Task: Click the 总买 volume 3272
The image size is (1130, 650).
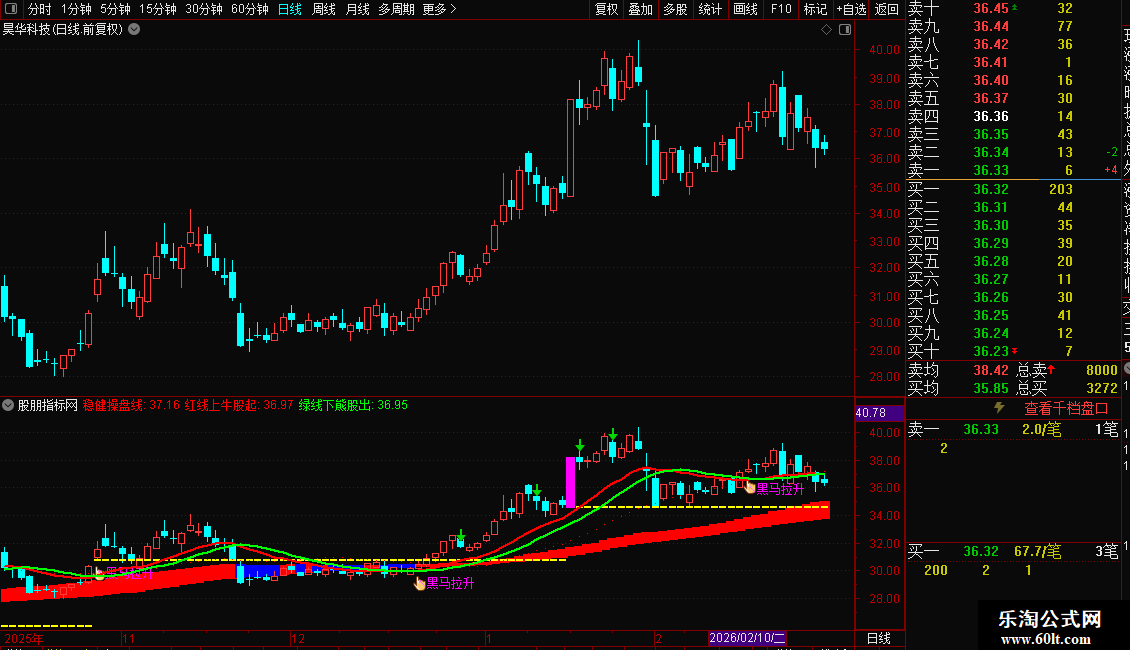Action: click(x=1101, y=388)
